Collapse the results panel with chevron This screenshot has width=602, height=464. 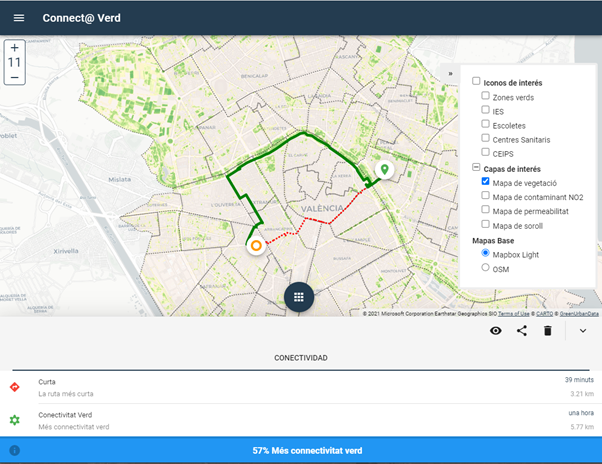pyautogui.click(x=583, y=331)
